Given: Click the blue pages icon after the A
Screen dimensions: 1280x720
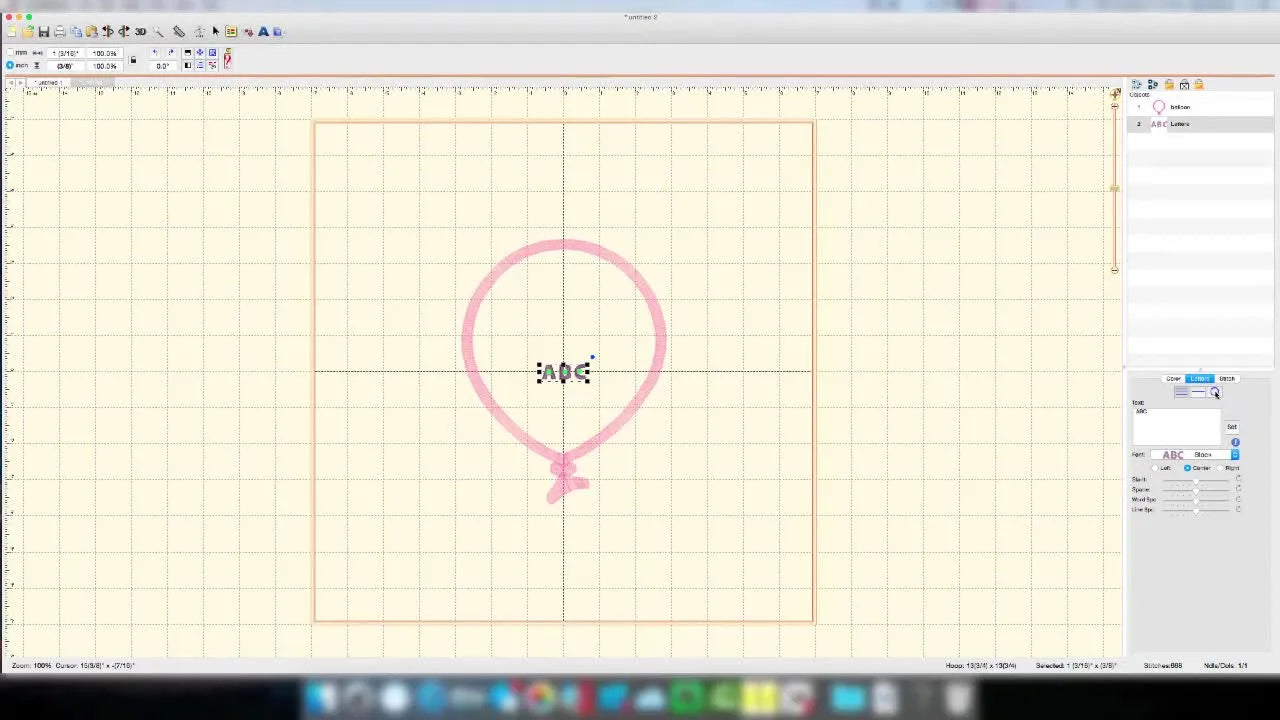Looking at the screenshot, I should click(278, 32).
